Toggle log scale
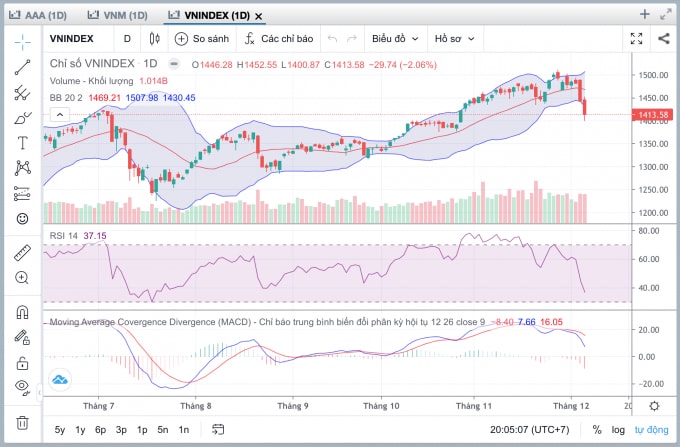The image size is (680, 447). pos(618,430)
